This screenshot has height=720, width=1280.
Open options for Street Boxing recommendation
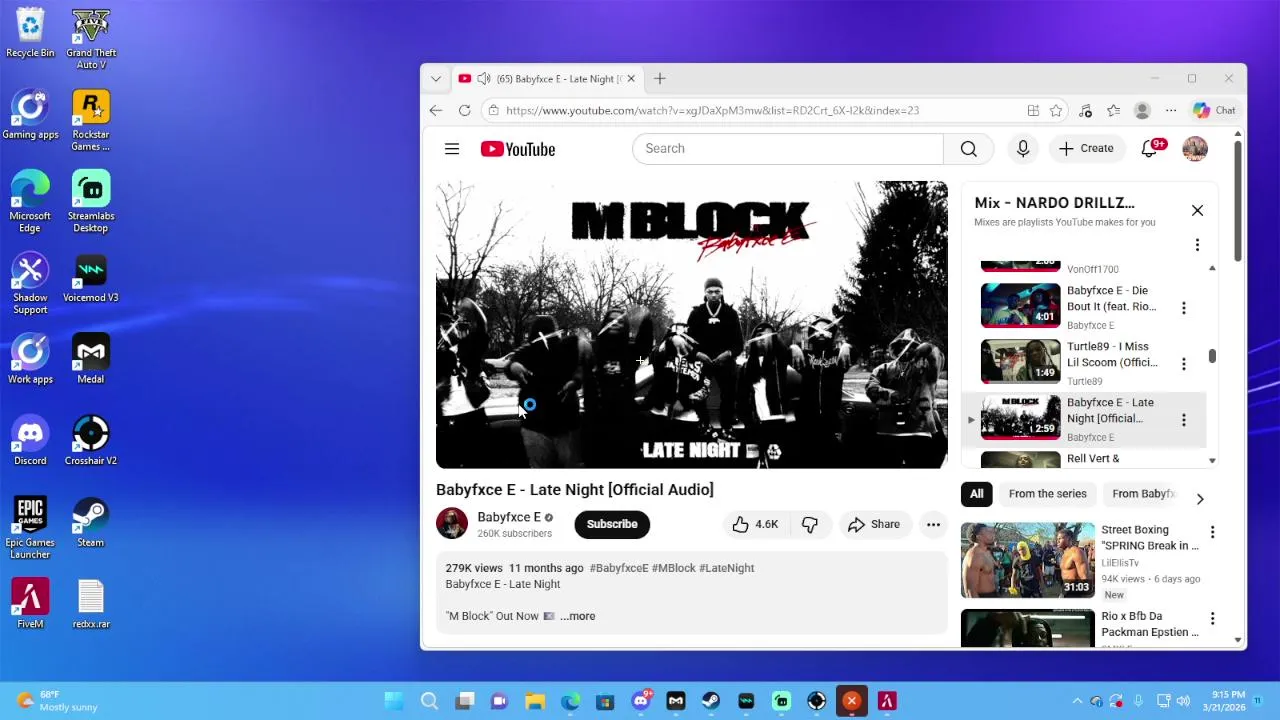(1212, 532)
